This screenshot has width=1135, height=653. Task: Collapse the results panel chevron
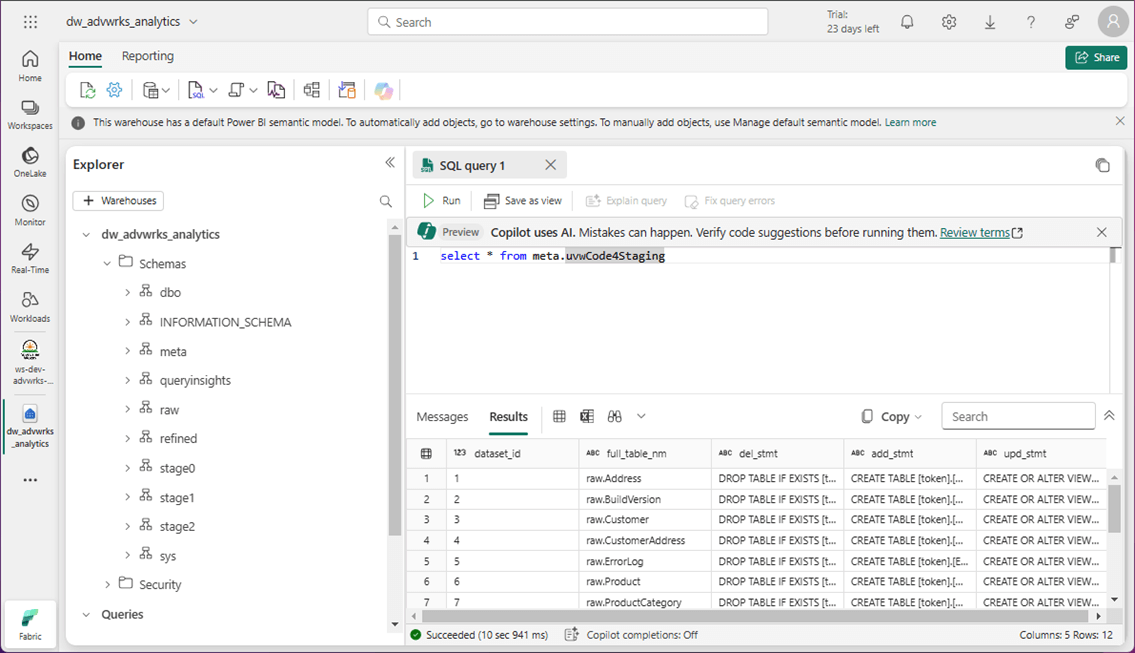(1109, 416)
